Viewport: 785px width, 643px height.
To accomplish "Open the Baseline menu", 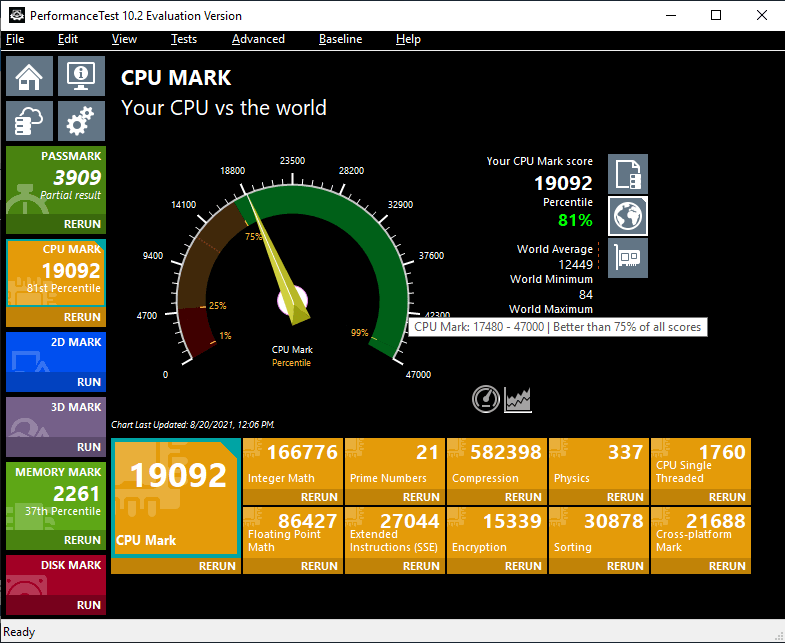I will click(340, 39).
